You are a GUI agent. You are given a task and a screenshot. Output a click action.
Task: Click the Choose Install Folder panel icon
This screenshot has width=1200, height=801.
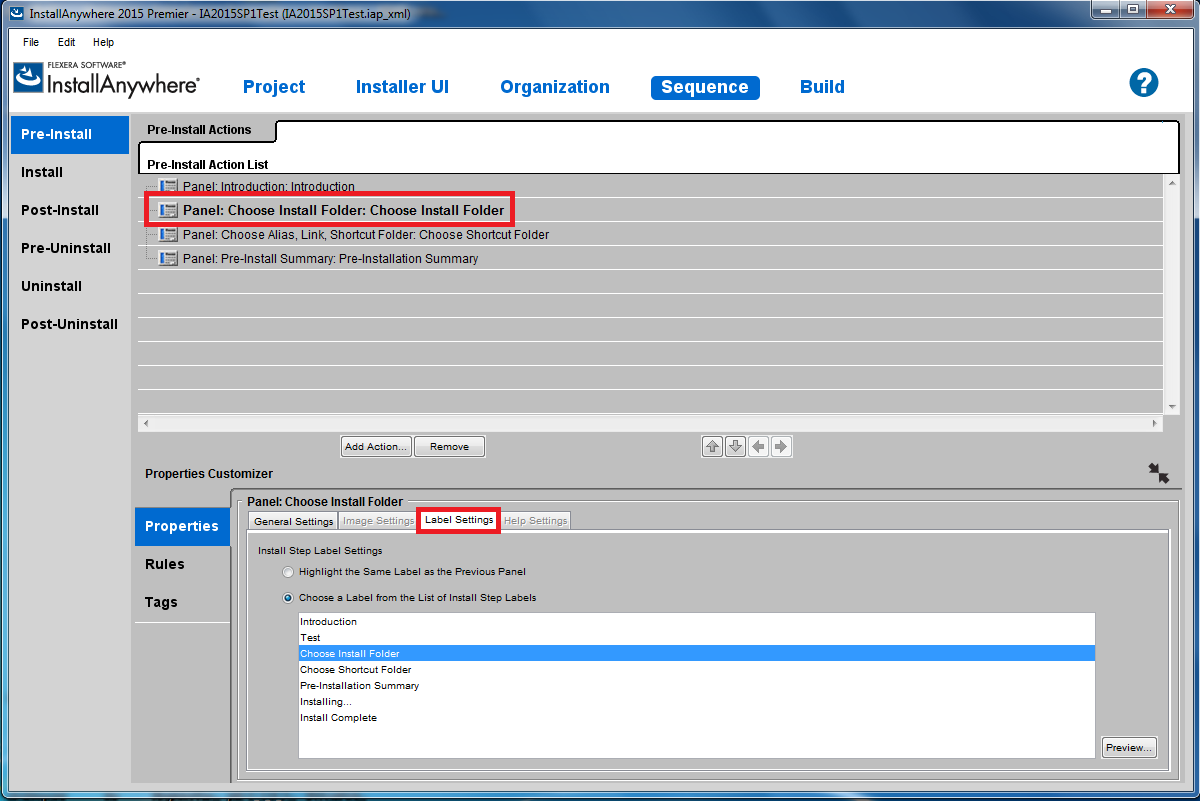(169, 210)
